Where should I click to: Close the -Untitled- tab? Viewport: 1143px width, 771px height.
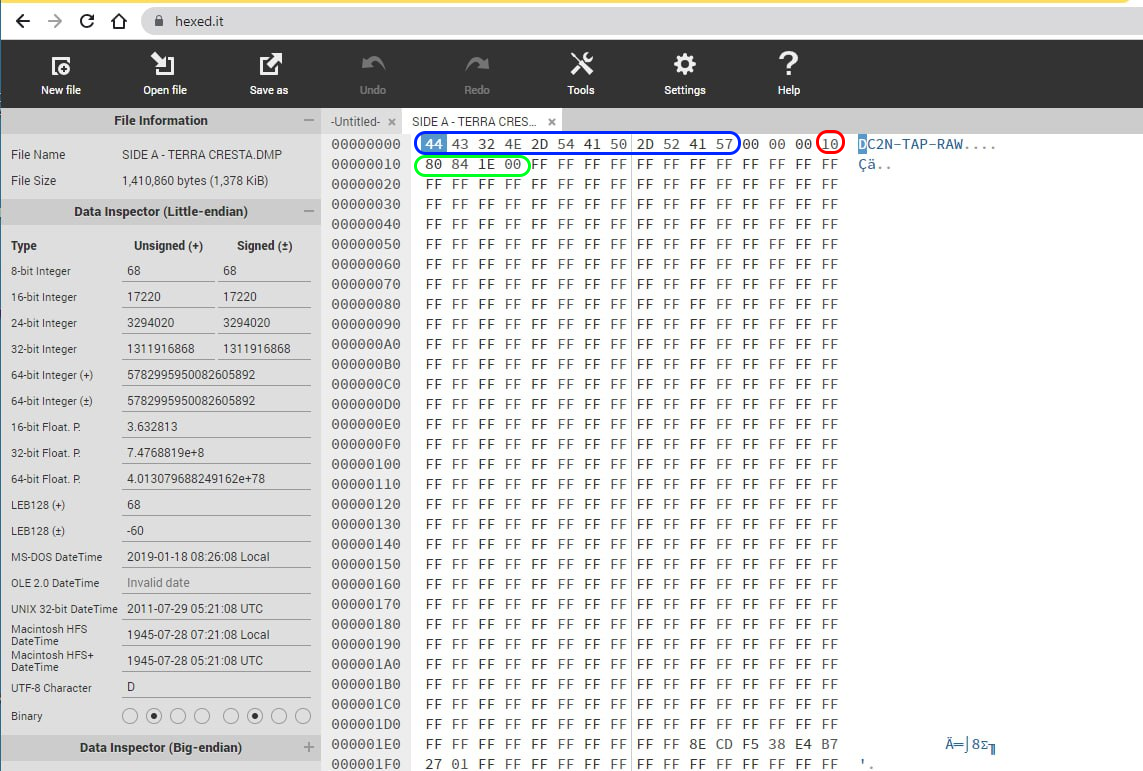pyautogui.click(x=392, y=122)
